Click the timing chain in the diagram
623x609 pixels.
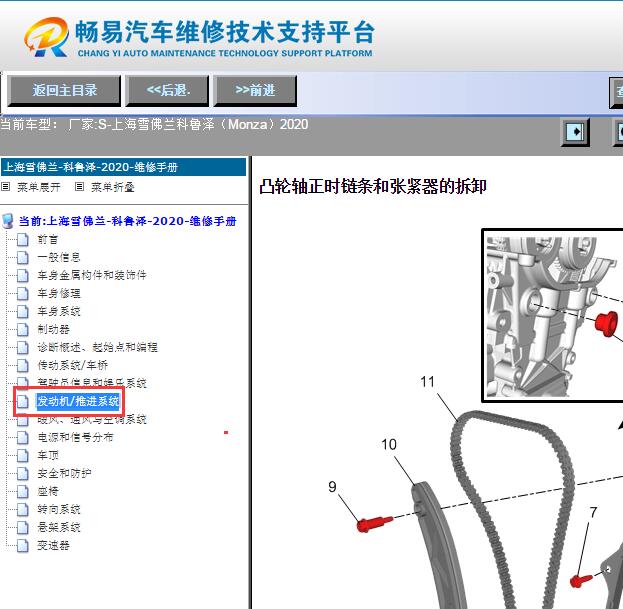(x=513, y=510)
